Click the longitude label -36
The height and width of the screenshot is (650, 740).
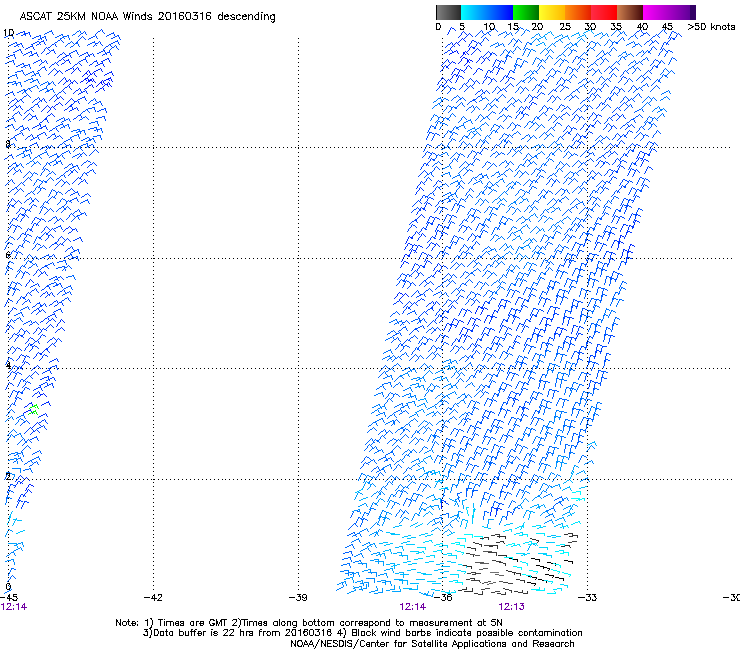click(443, 597)
